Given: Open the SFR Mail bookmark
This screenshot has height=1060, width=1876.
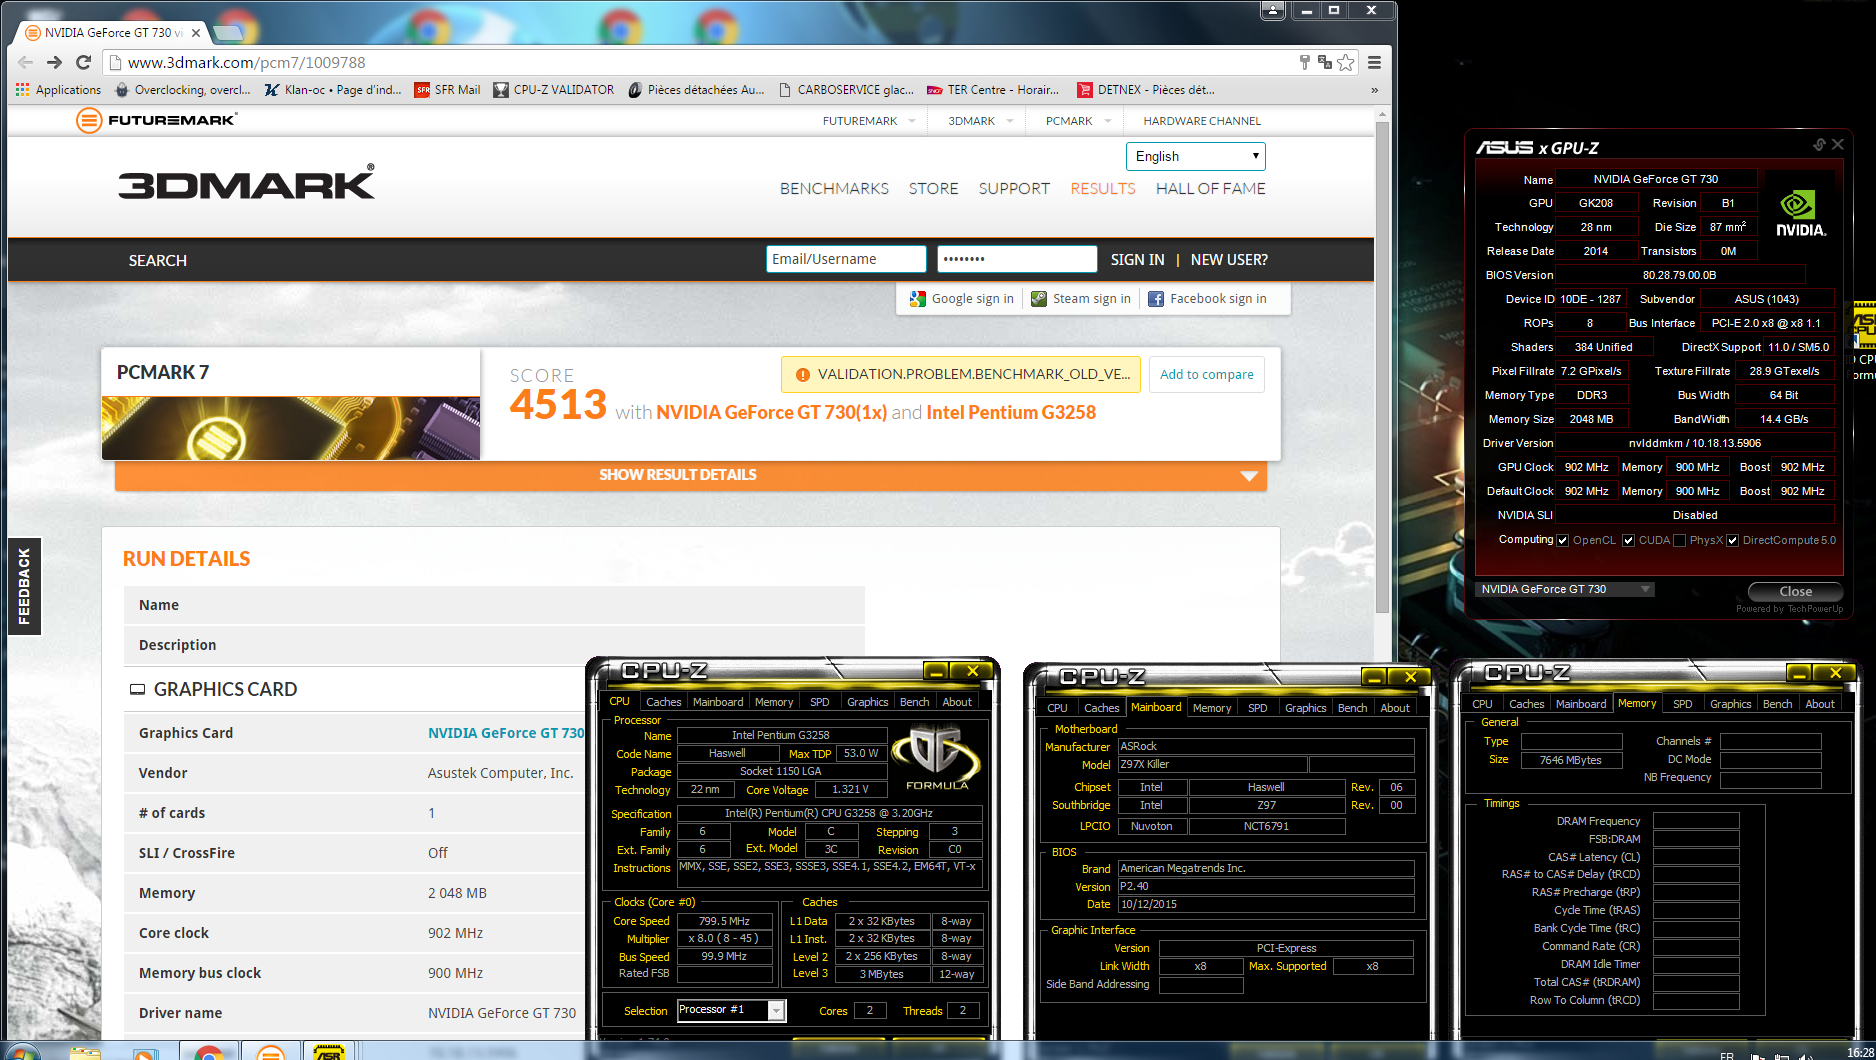Looking at the screenshot, I should tap(448, 90).
